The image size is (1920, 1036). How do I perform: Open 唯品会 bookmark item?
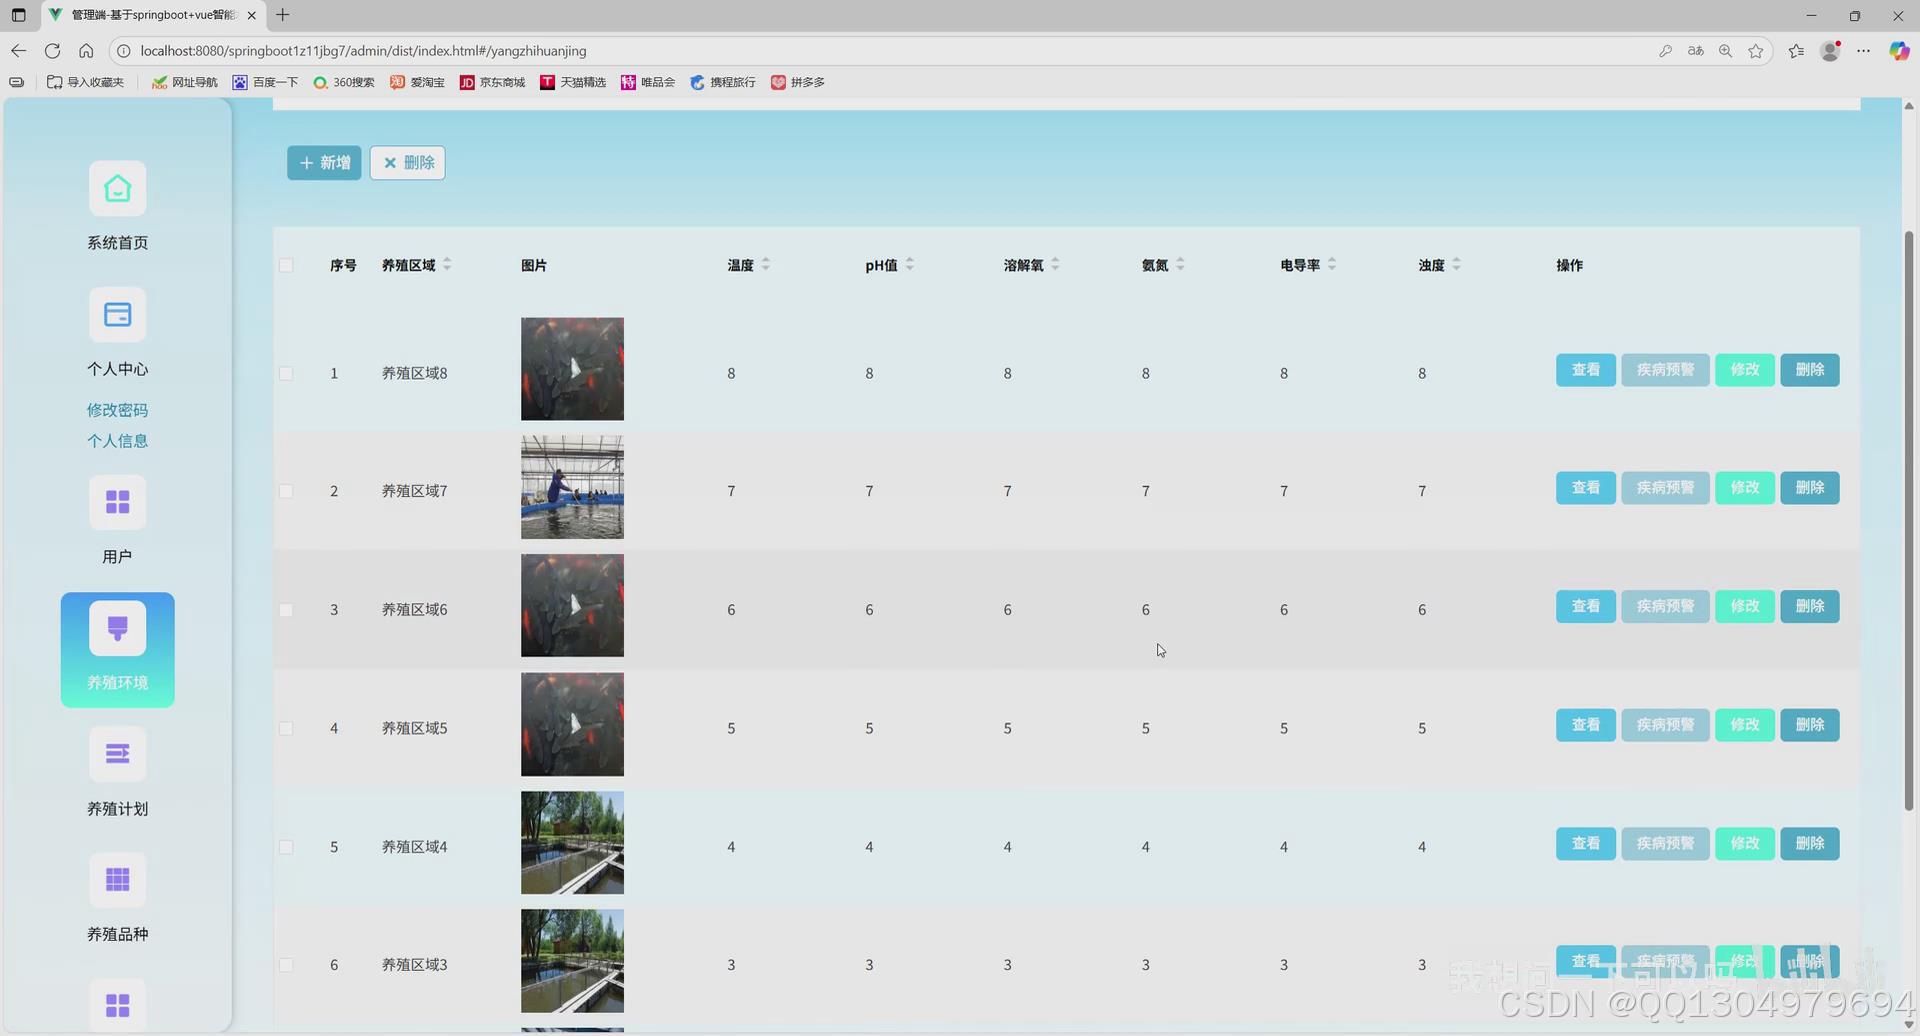click(648, 82)
